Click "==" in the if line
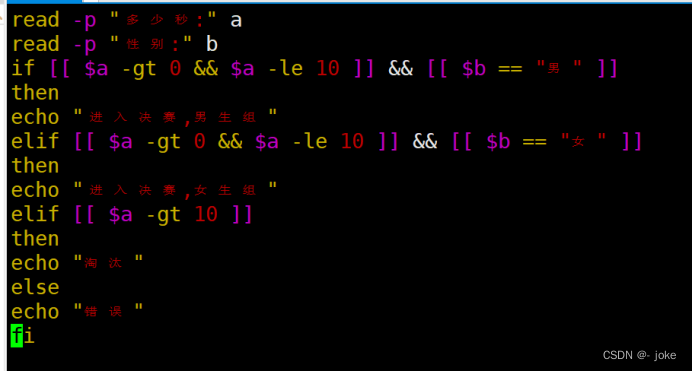Viewport: 692px width, 372px height. 510,69
